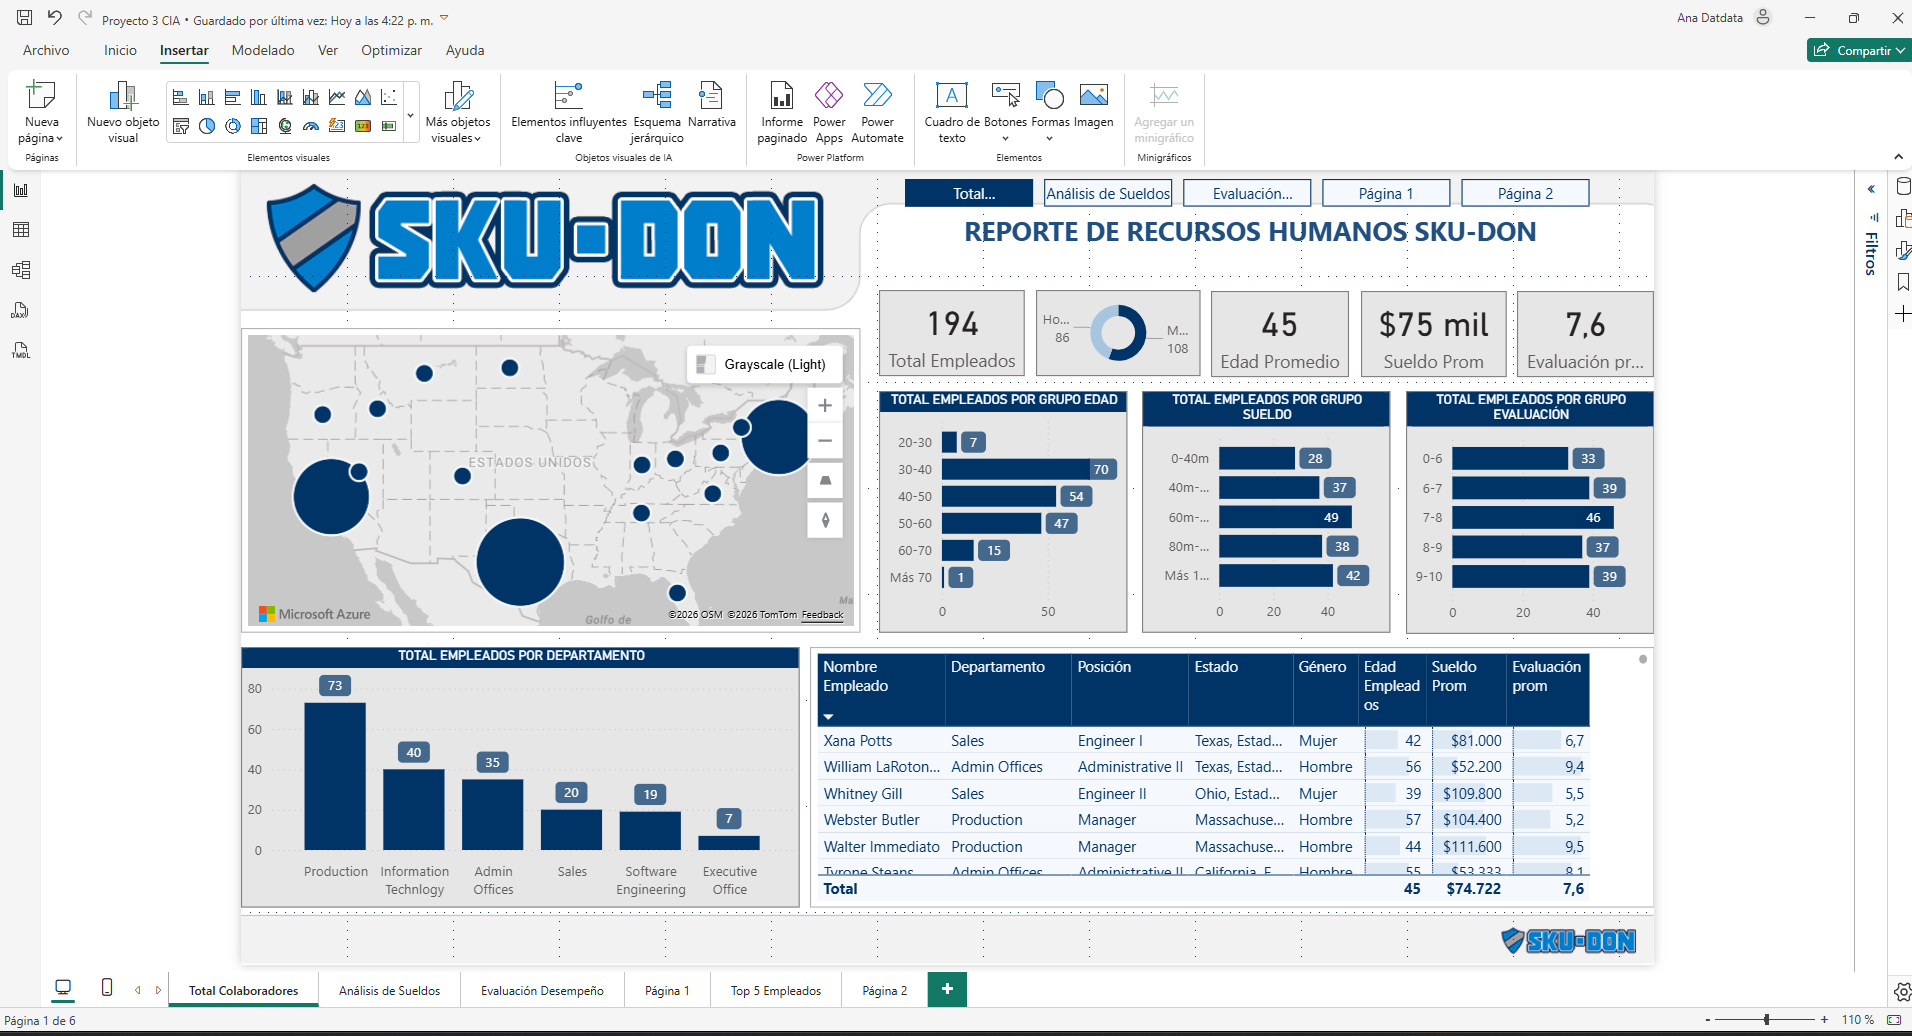Image resolution: width=1912 pixels, height=1036 pixels.
Task: Collapse the Filtros pane
Action: 1869,188
